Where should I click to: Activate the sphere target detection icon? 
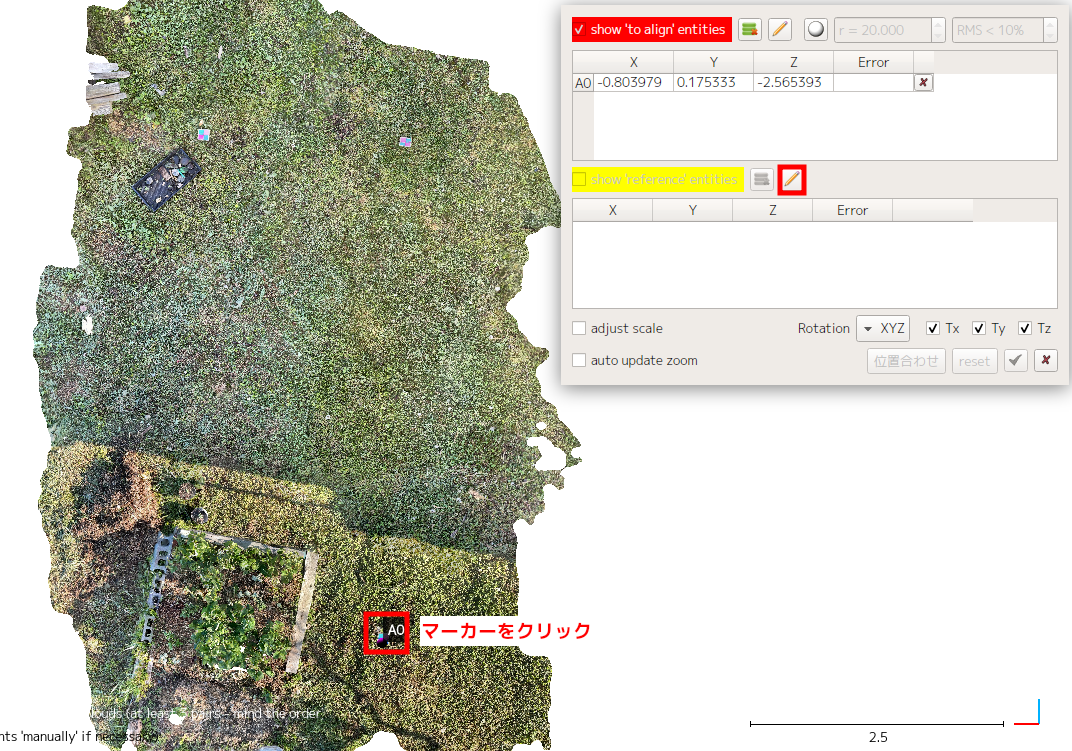pyautogui.click(x=815, y=29)
